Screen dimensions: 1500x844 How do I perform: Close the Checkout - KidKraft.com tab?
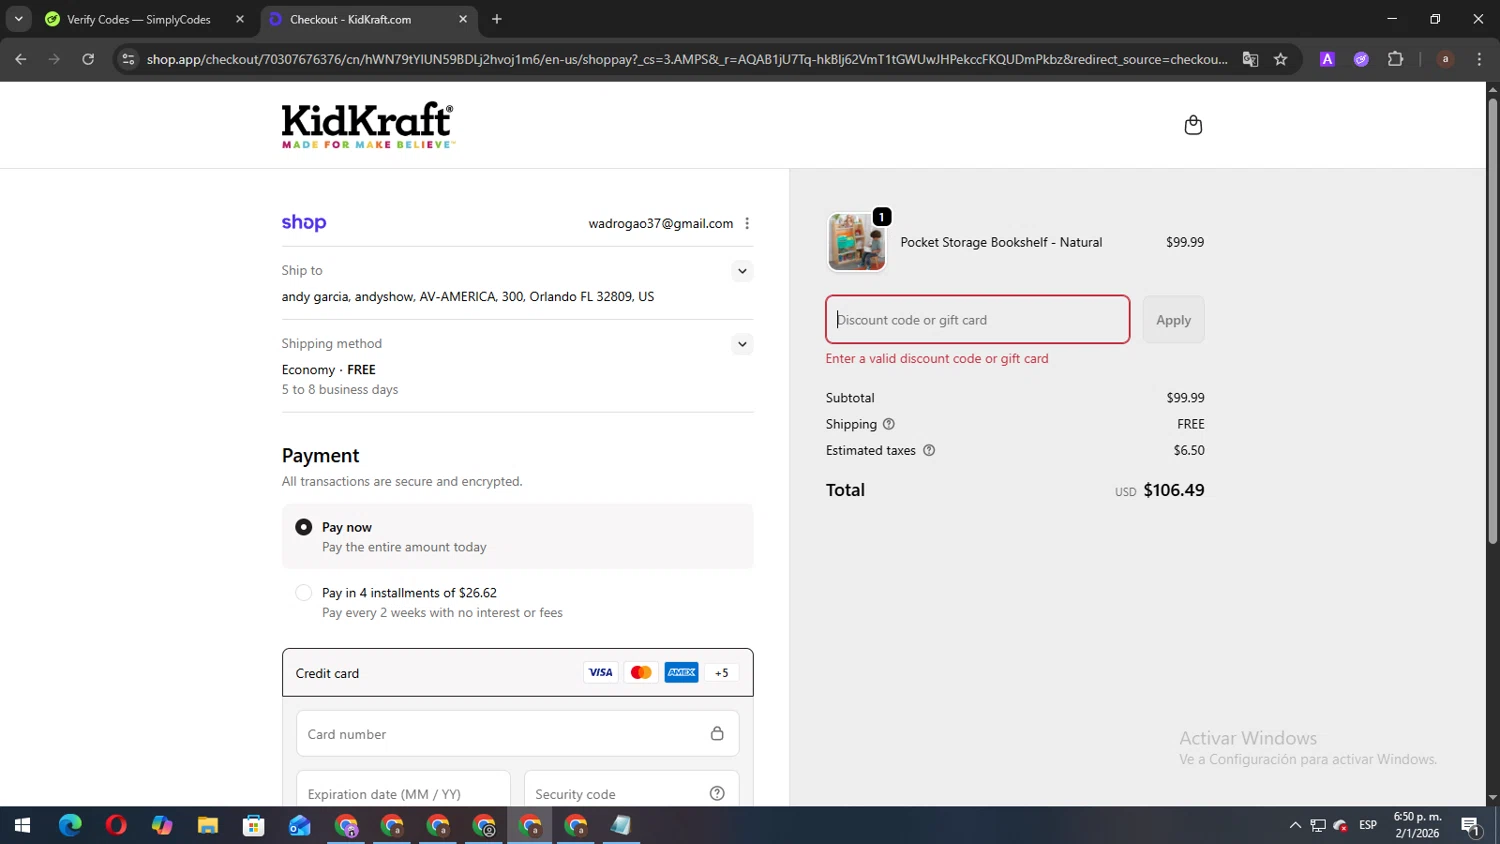(x=463, y=19)
